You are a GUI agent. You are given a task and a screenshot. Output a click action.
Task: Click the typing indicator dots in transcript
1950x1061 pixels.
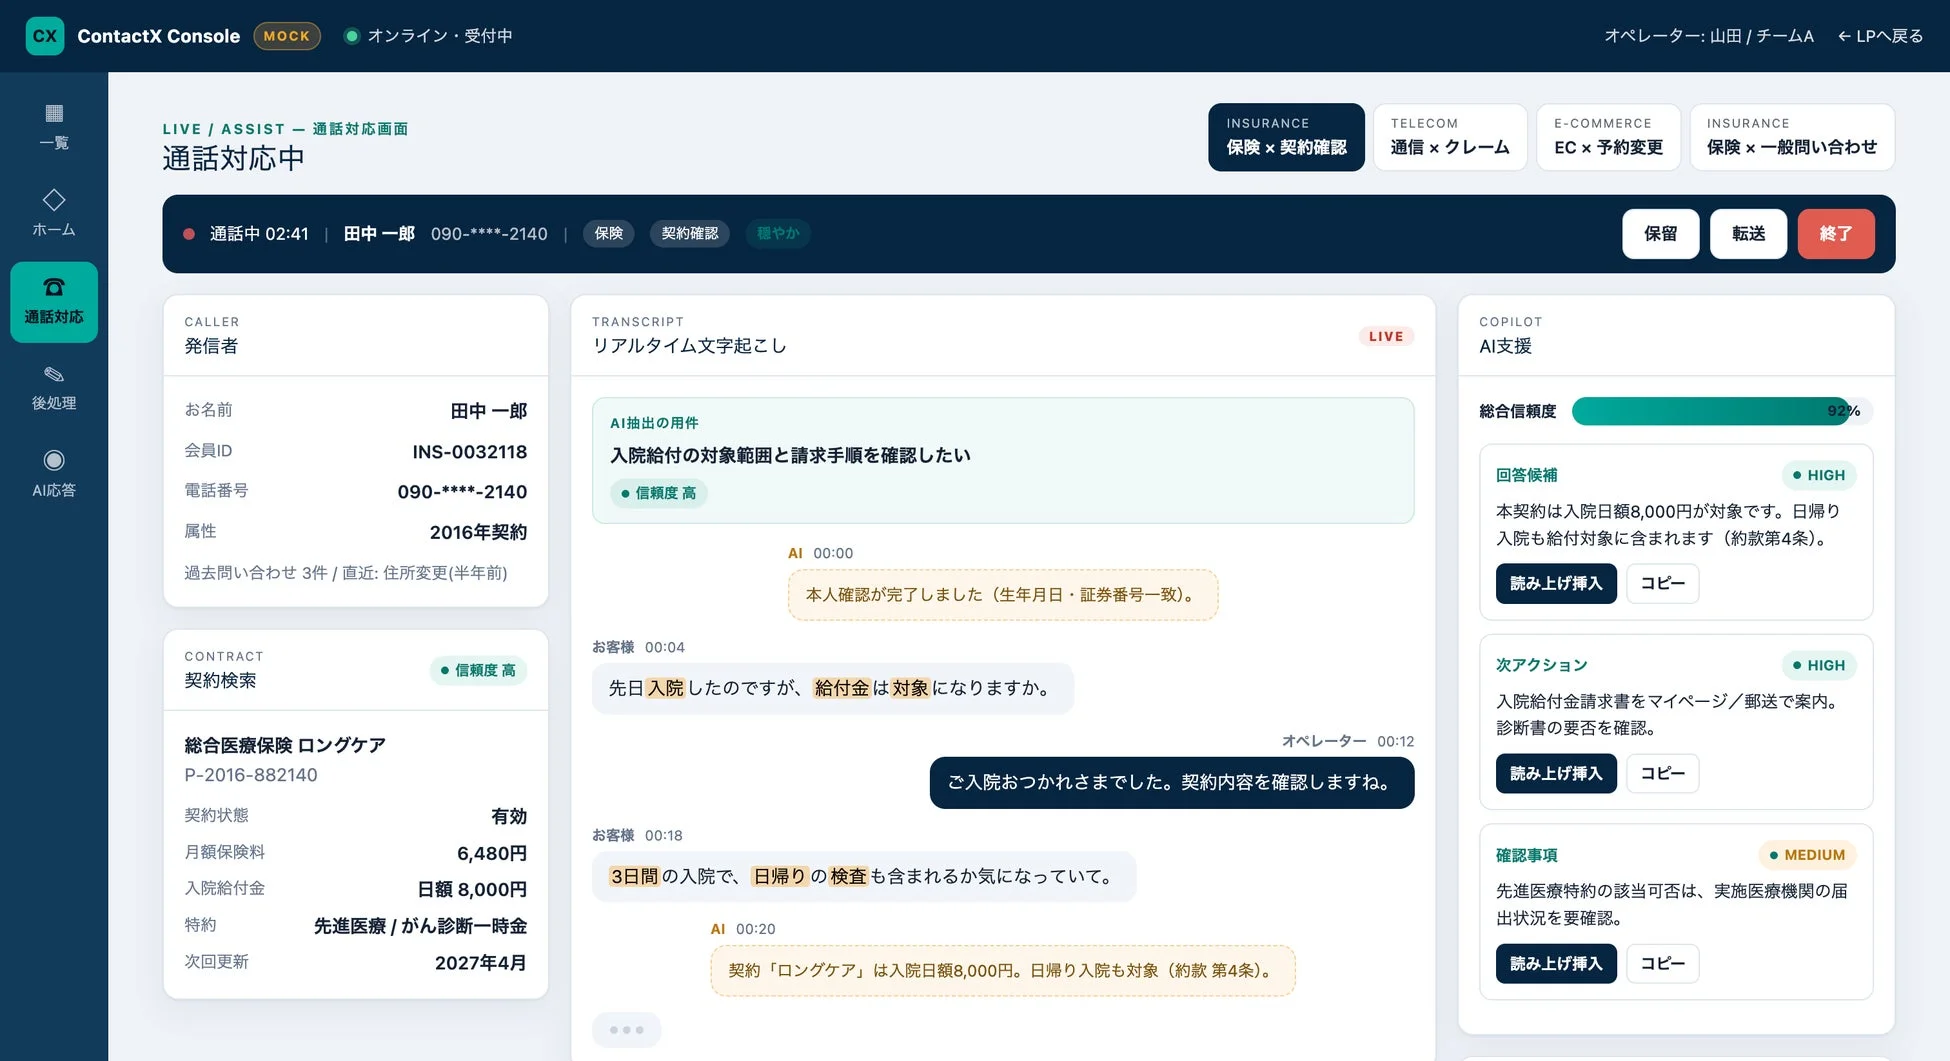[x=627, y=1029]
